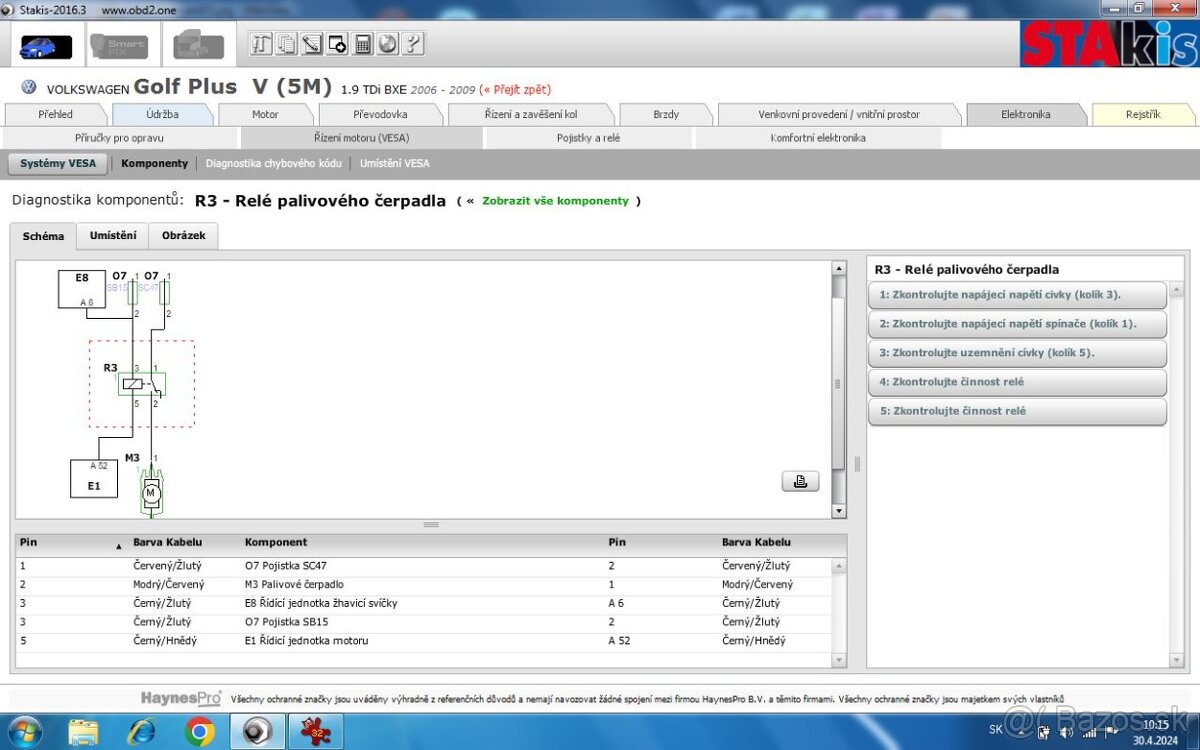This screenshot has width=1200, height=750.
Task: Expand step 1 Zkontrolujte napájecí napětí cívky
Action: [1017, 295]
